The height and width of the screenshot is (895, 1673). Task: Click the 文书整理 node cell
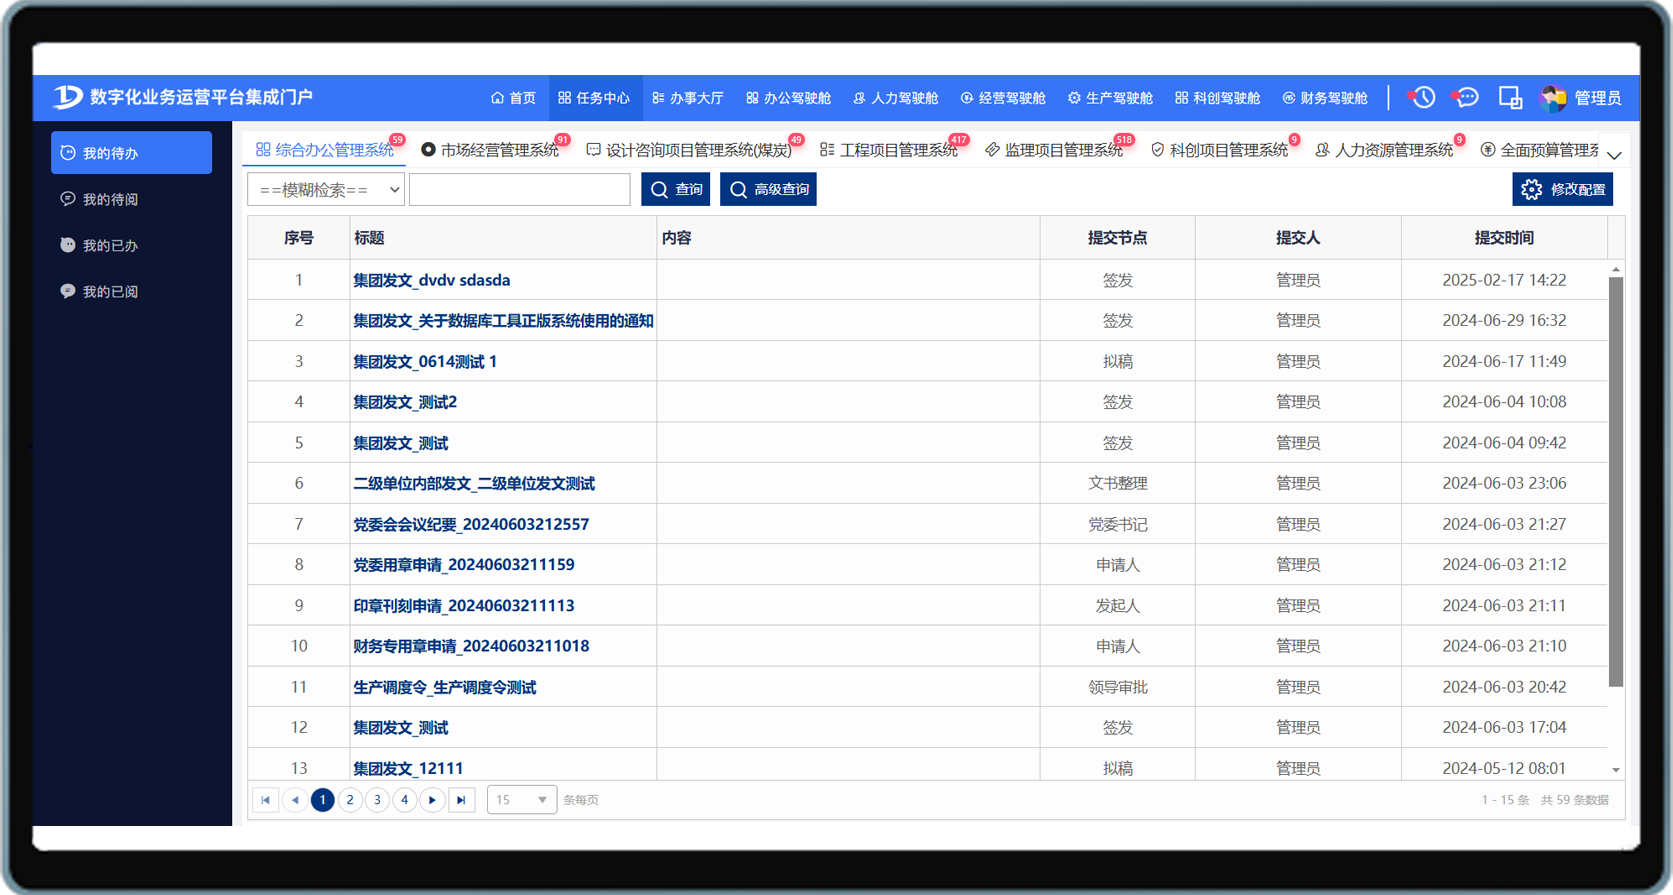point(1118,483)
